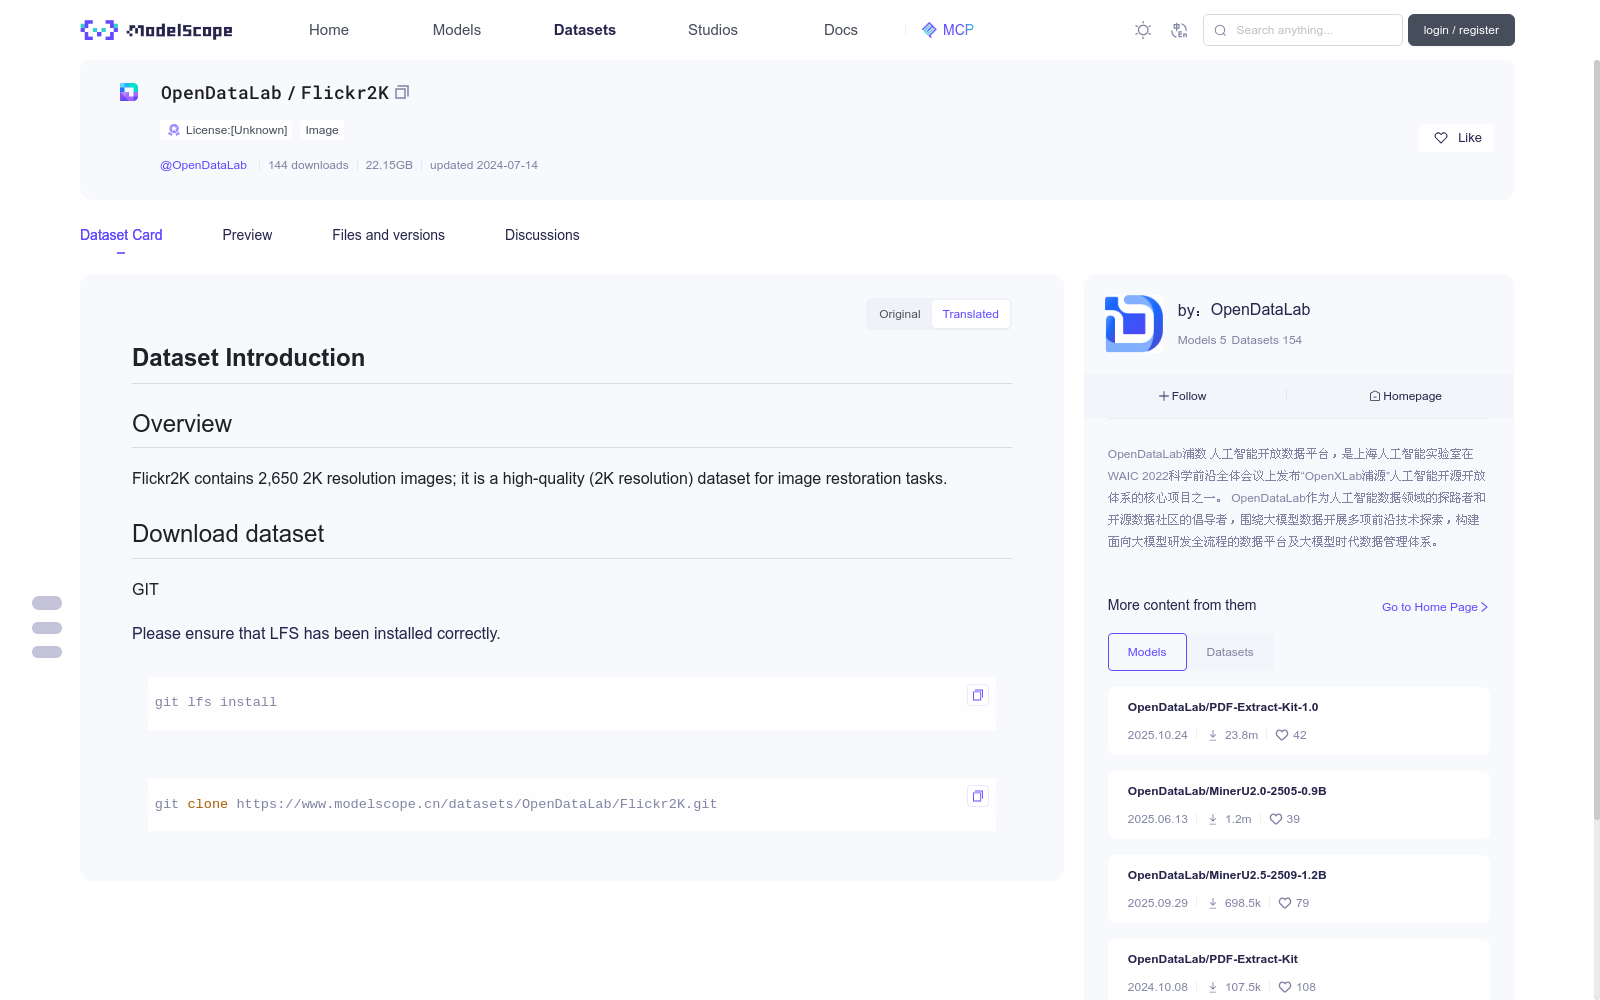Click download icon for PDF-Extract-Kit-1.0
Screen dimensions: 1600x1000
click(1213, 735)
